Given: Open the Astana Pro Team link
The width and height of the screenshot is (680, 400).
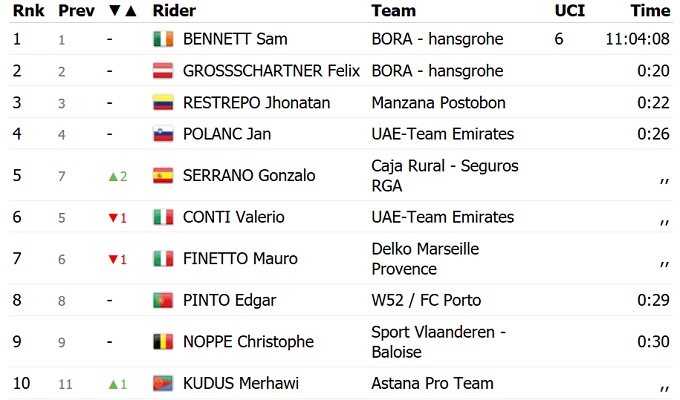Looking at the screenshot, I should click(432, 383).
